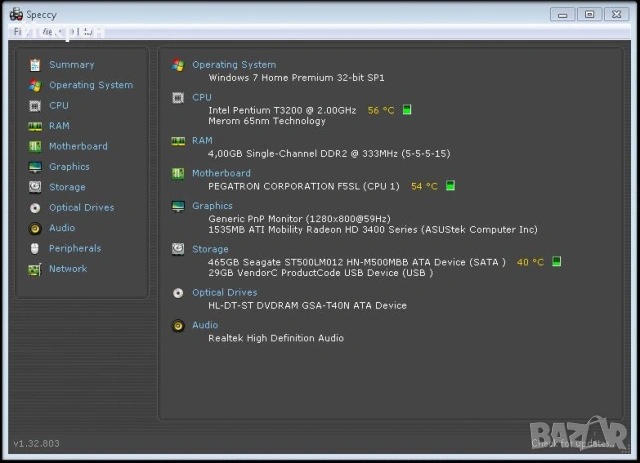This screenshot has width=640, height=463.
Task: Click the Optical Drives disc icon in summary panel
Action: click(178, 293)
